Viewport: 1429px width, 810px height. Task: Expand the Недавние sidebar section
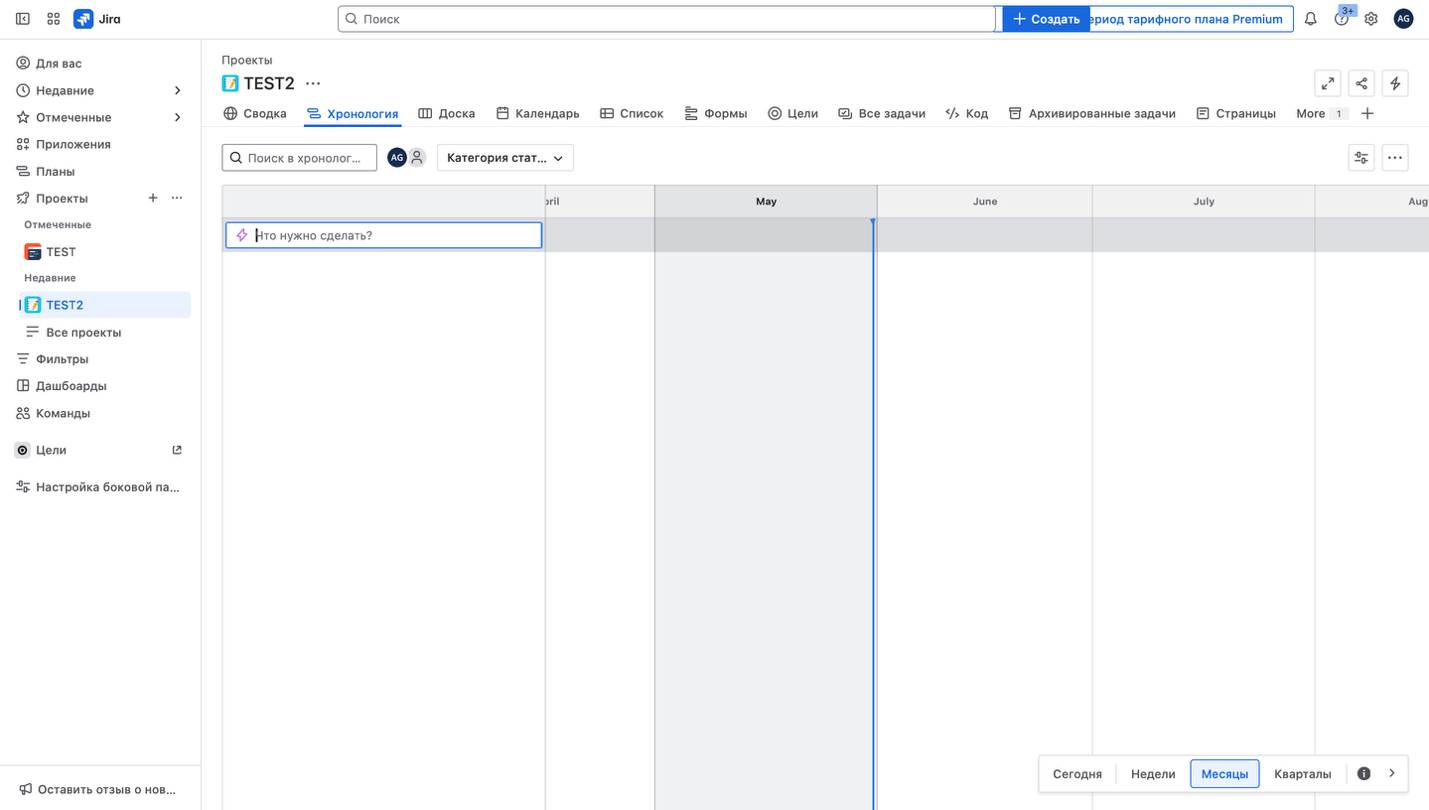(x=178, y=91)
